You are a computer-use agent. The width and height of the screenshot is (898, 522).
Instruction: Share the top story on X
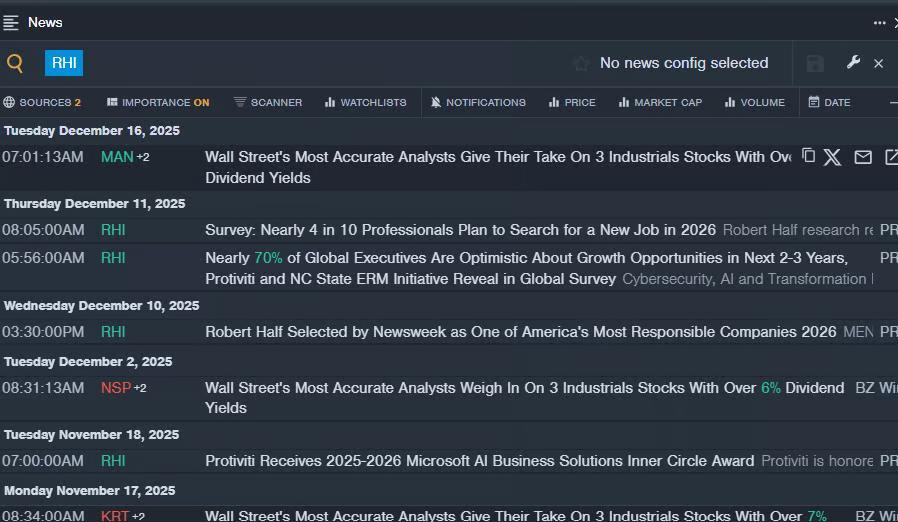point(832,157)
